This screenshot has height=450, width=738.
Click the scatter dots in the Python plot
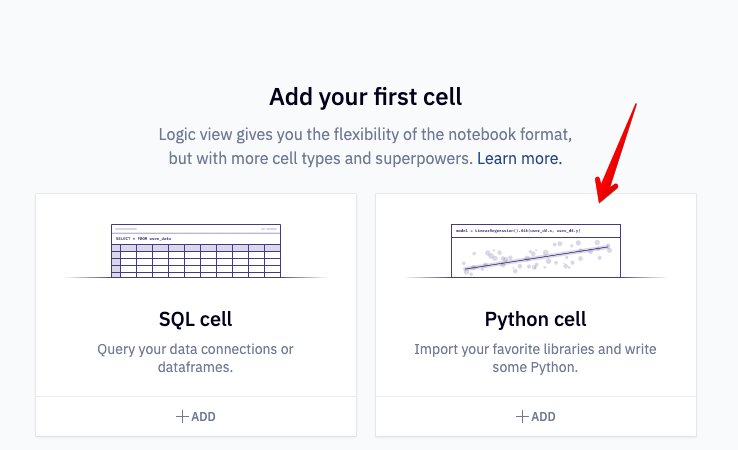(537, 257)
